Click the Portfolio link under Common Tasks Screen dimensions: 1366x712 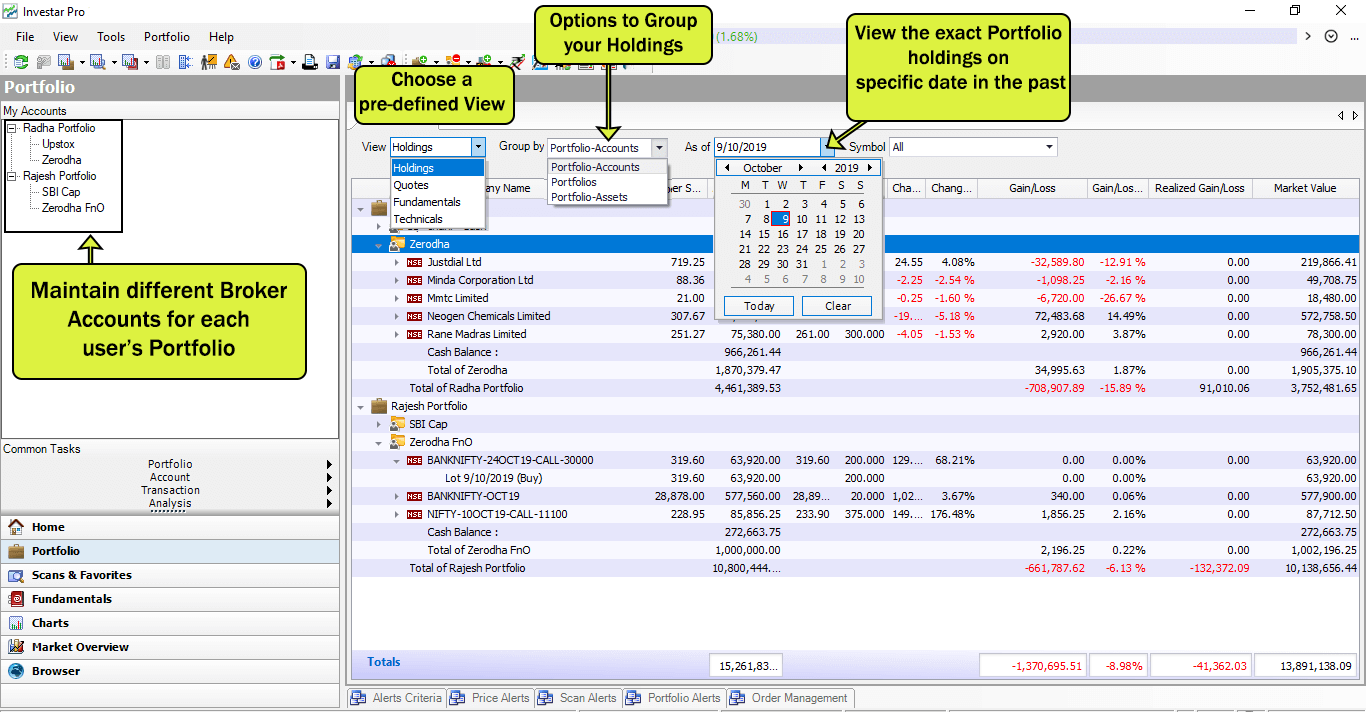point(170,464)
